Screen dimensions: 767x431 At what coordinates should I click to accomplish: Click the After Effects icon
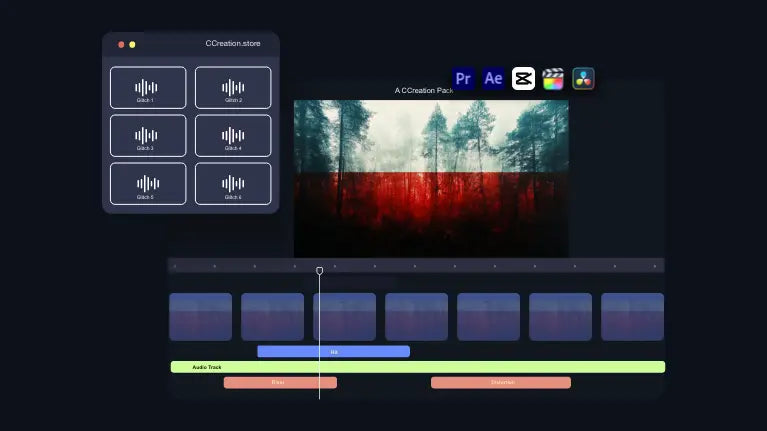point(493,79)
